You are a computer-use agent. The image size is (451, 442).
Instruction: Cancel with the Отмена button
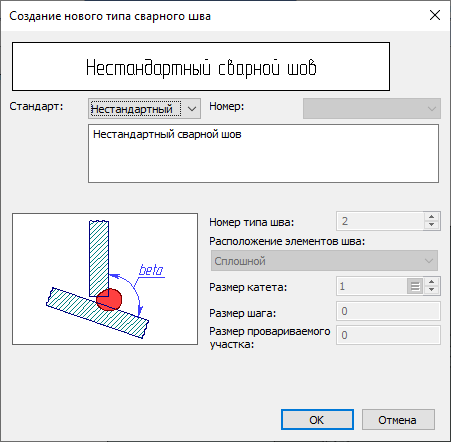(398, 420)
